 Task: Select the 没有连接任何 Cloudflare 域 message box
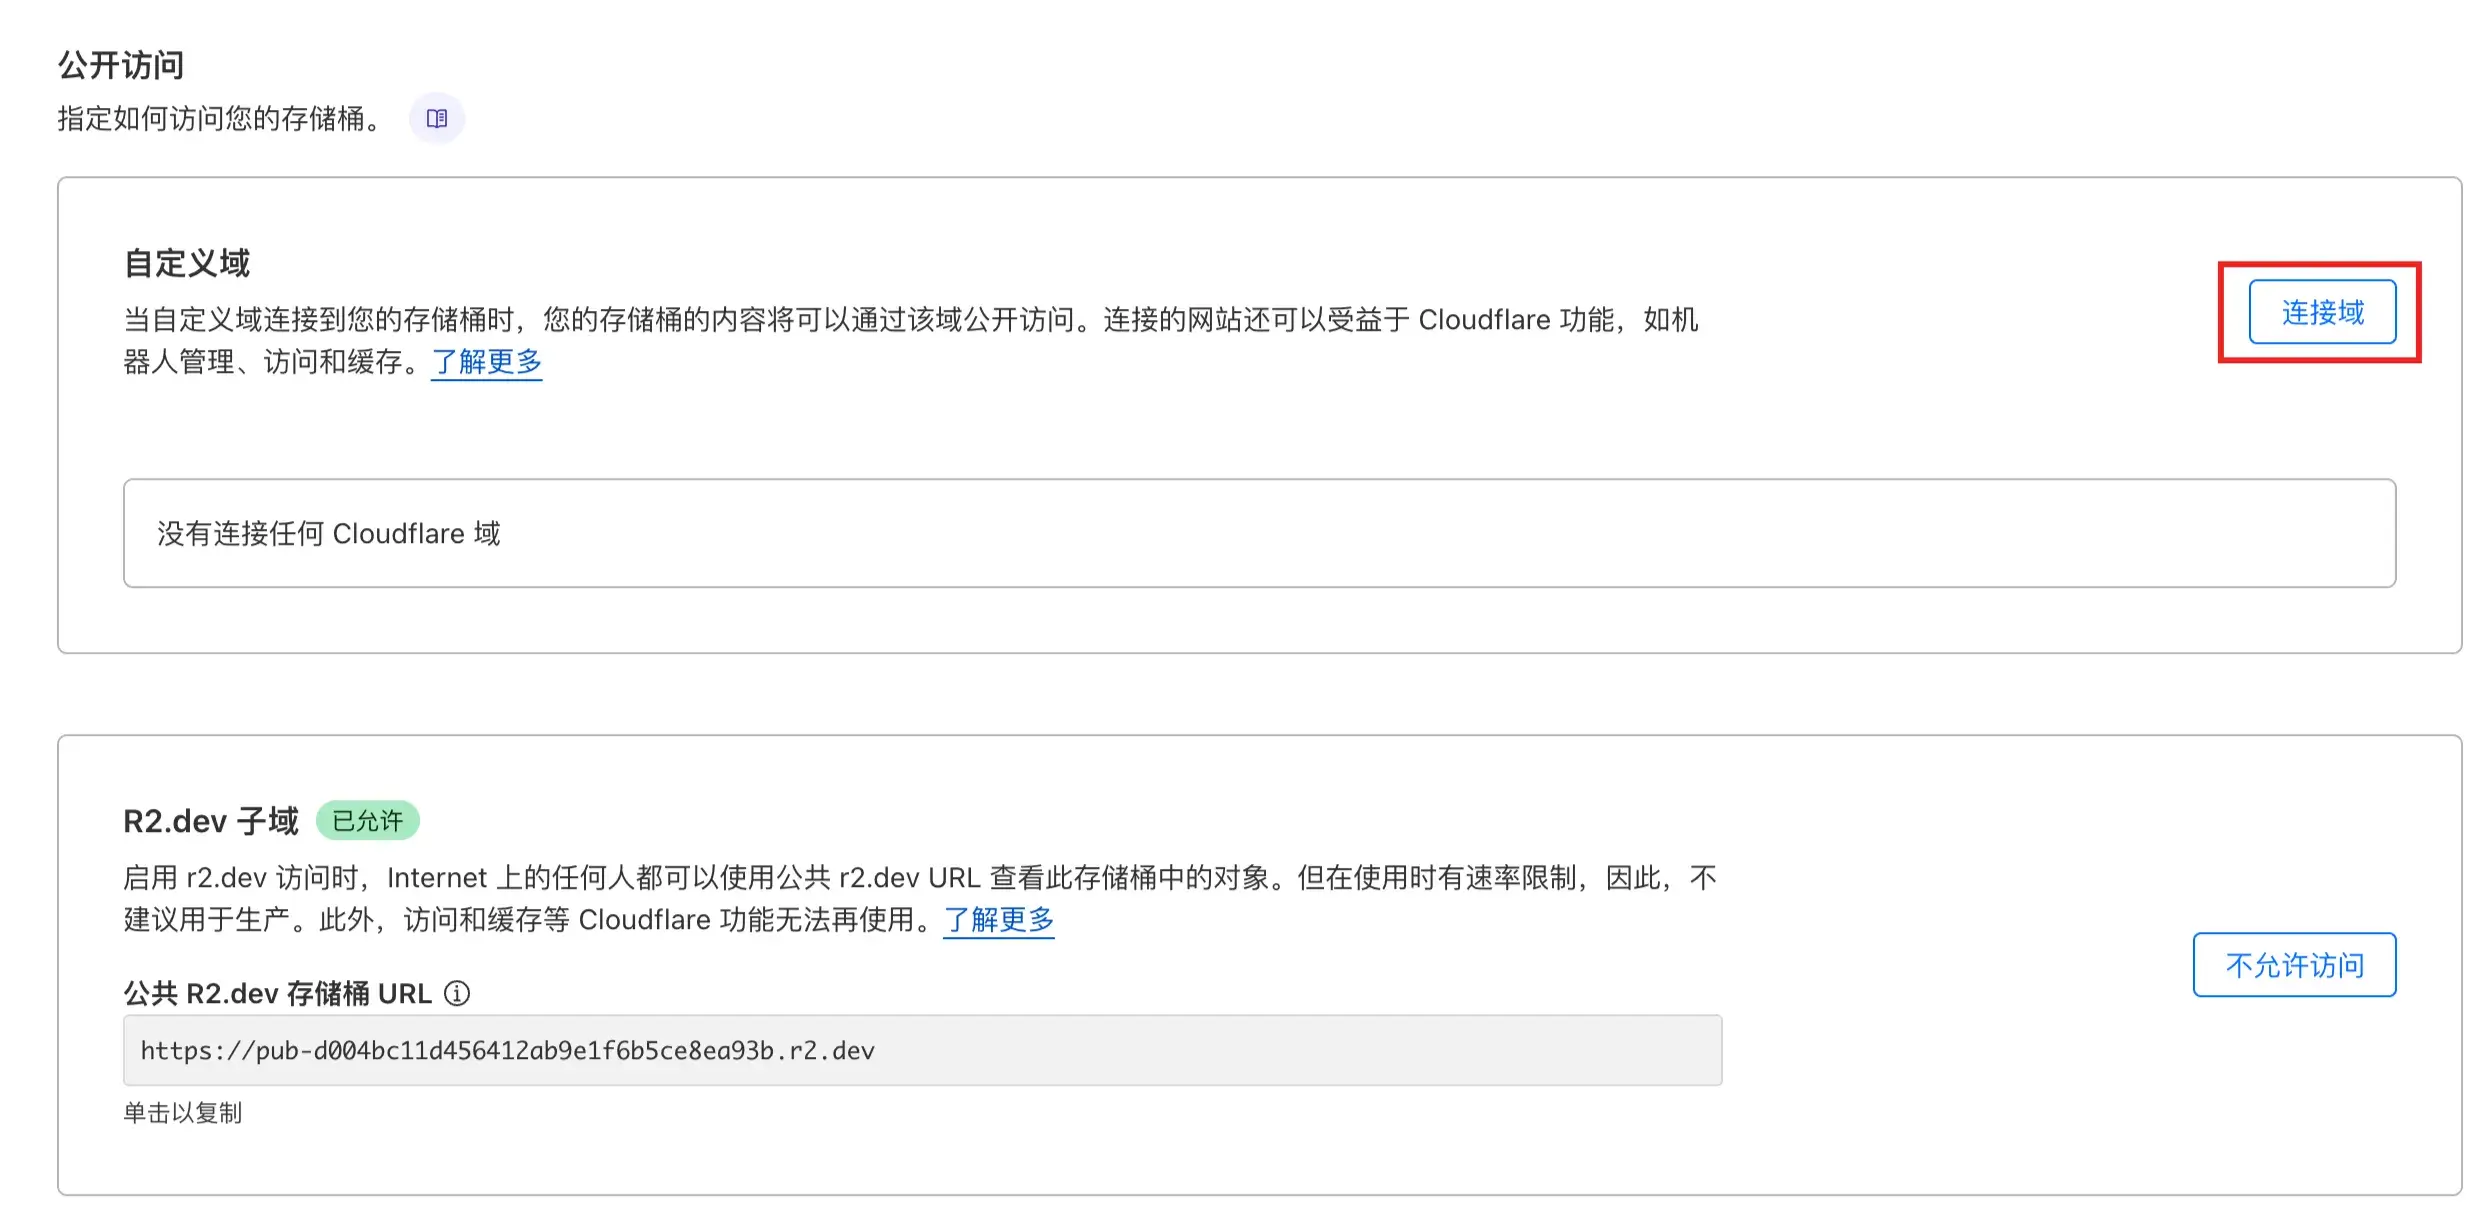(1259, 533)
